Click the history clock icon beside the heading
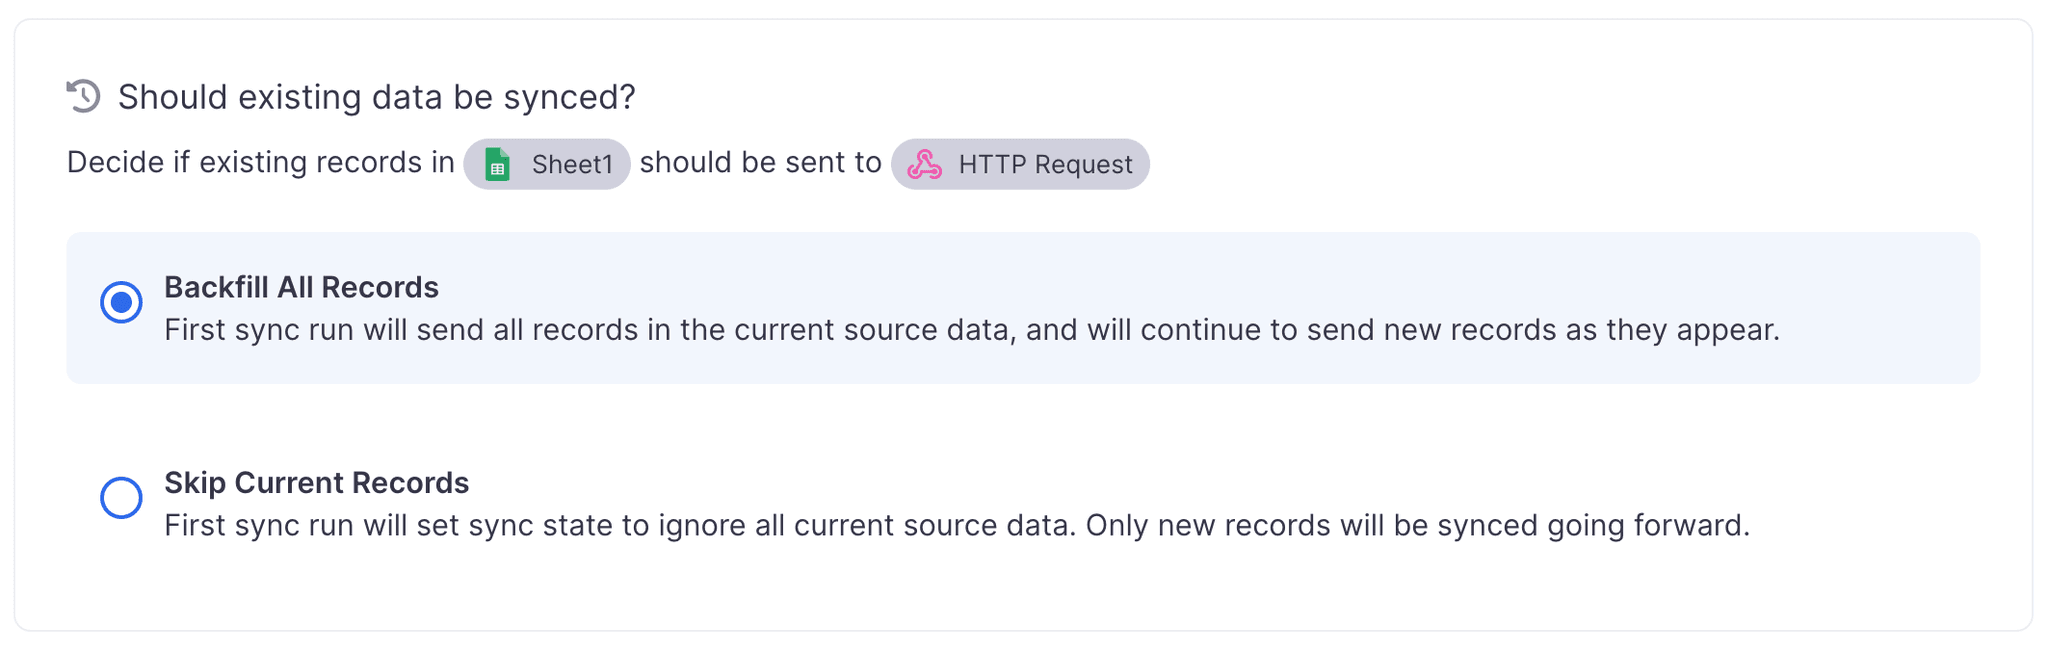This screenshot has height=647, width=2048. point(84,95)
